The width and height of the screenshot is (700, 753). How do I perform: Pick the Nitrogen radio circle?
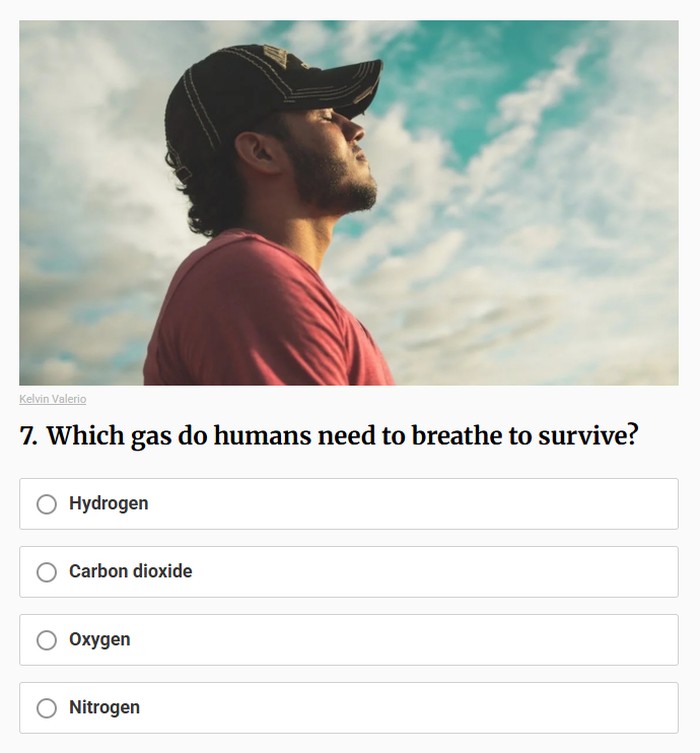point(46,708)
